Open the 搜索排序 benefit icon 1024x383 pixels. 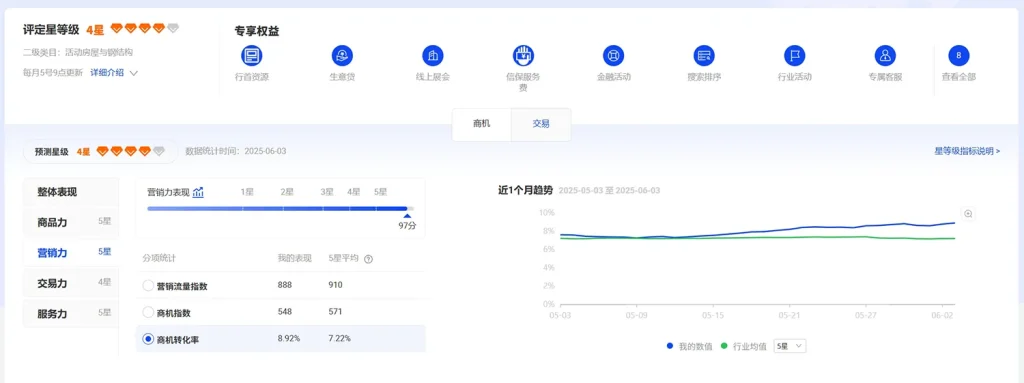pyautogui.click(x=704, y=56)
